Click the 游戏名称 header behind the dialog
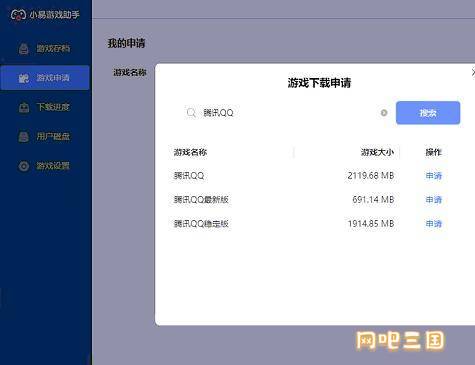The width and height of the screenshot is (475, 365). click(130, 72)
